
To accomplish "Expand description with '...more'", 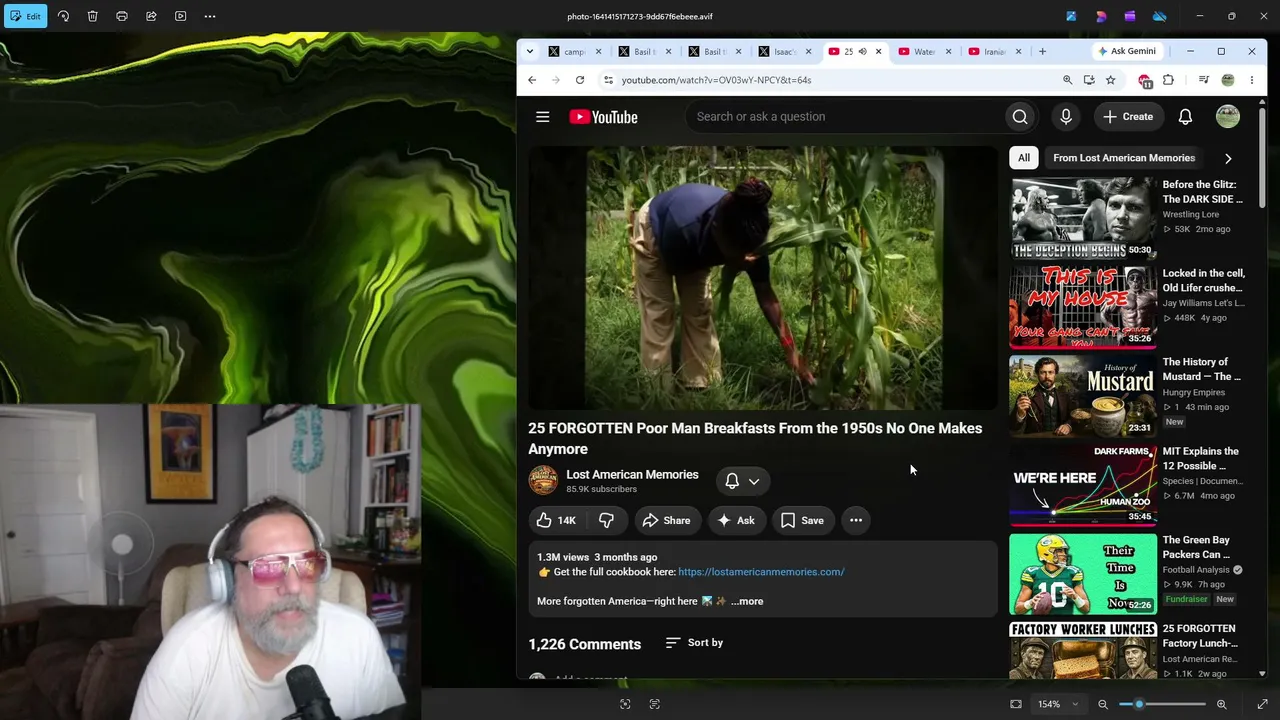I will point(747,601).
